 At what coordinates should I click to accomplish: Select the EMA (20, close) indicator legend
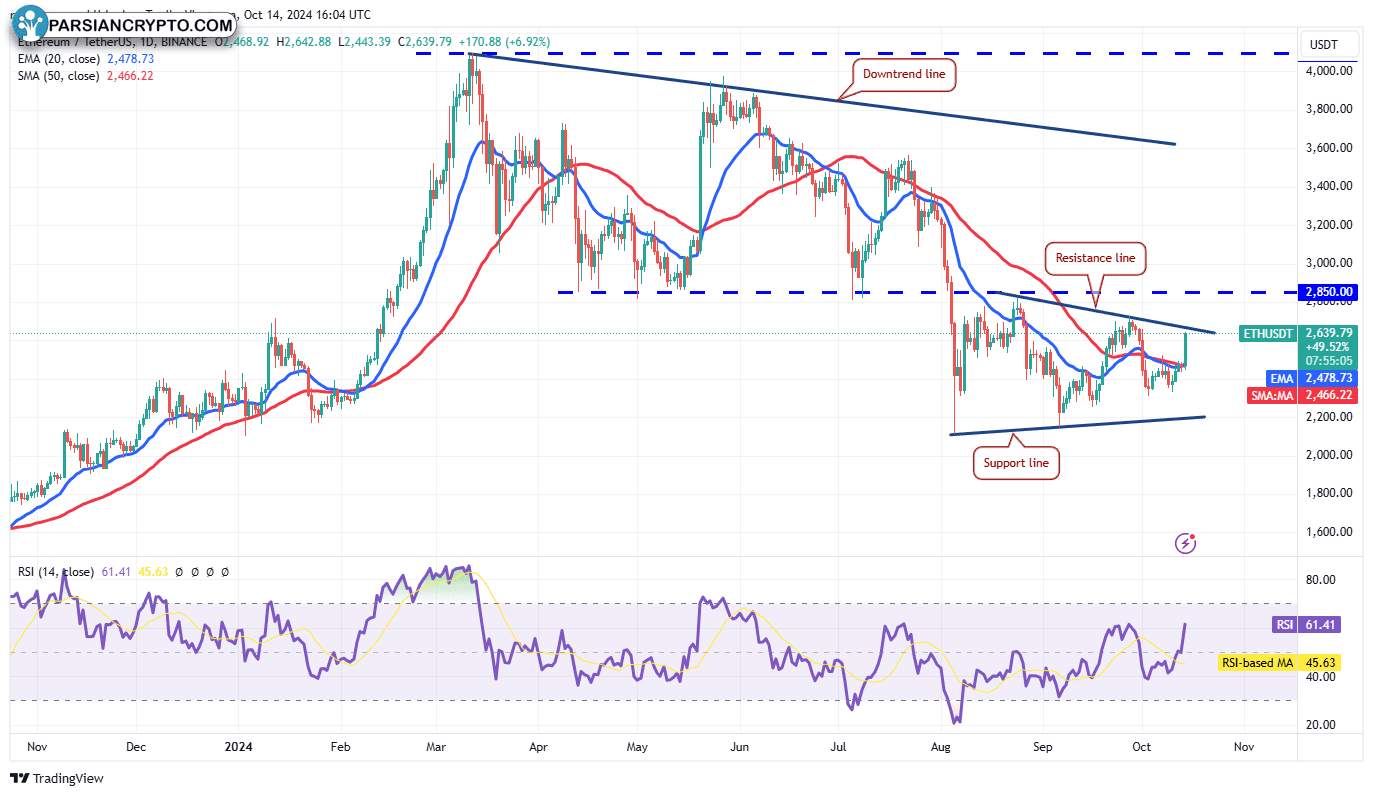[58, 59]
